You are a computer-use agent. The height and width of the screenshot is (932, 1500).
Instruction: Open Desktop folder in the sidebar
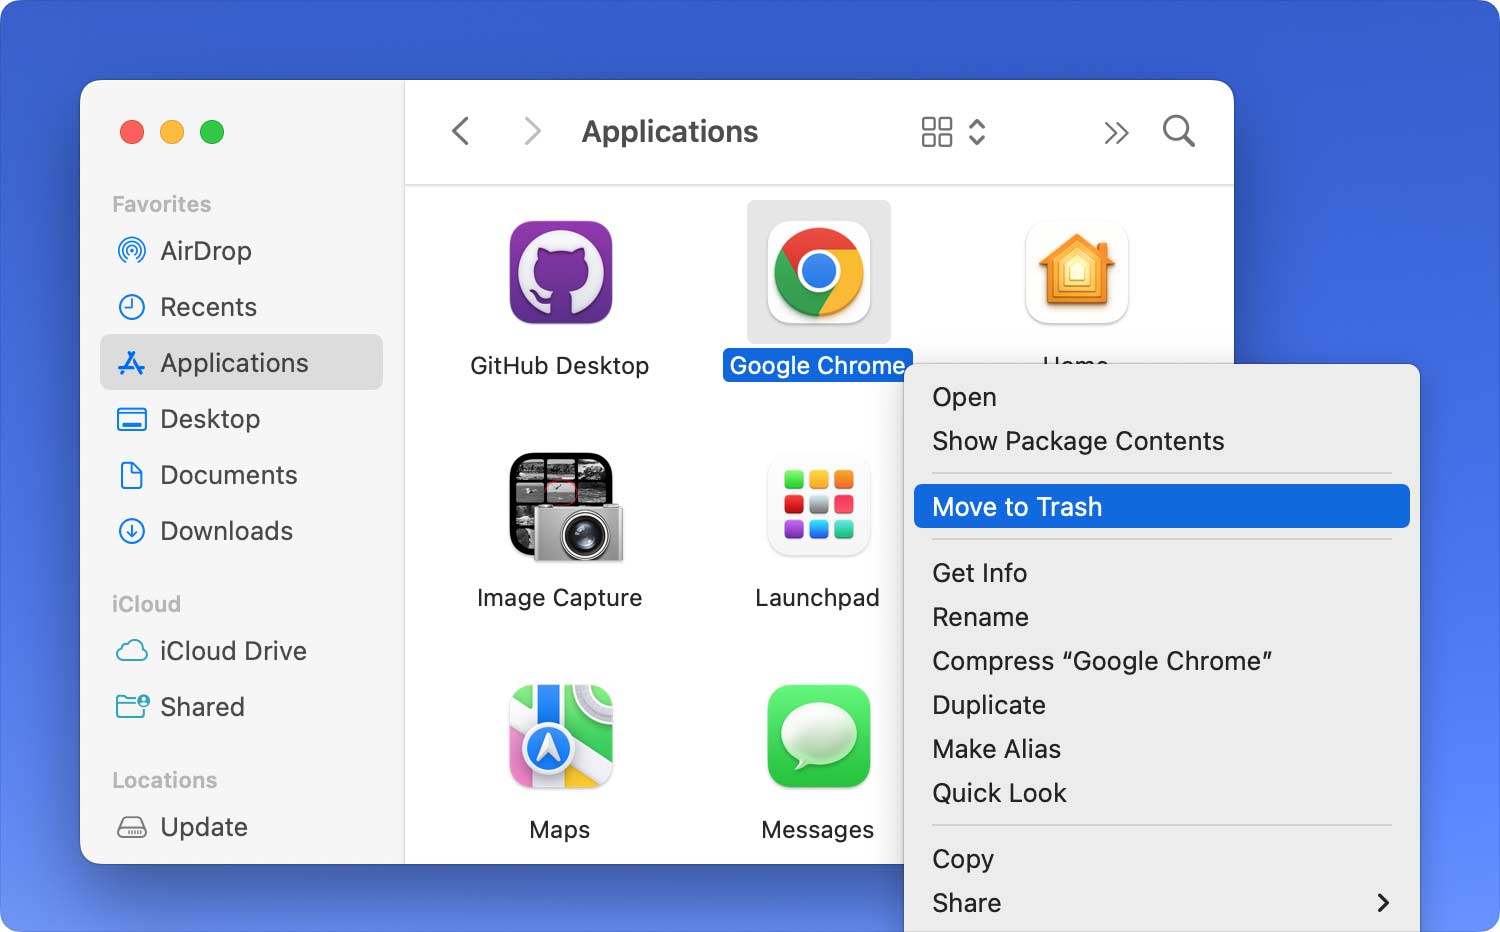[241, 419]
